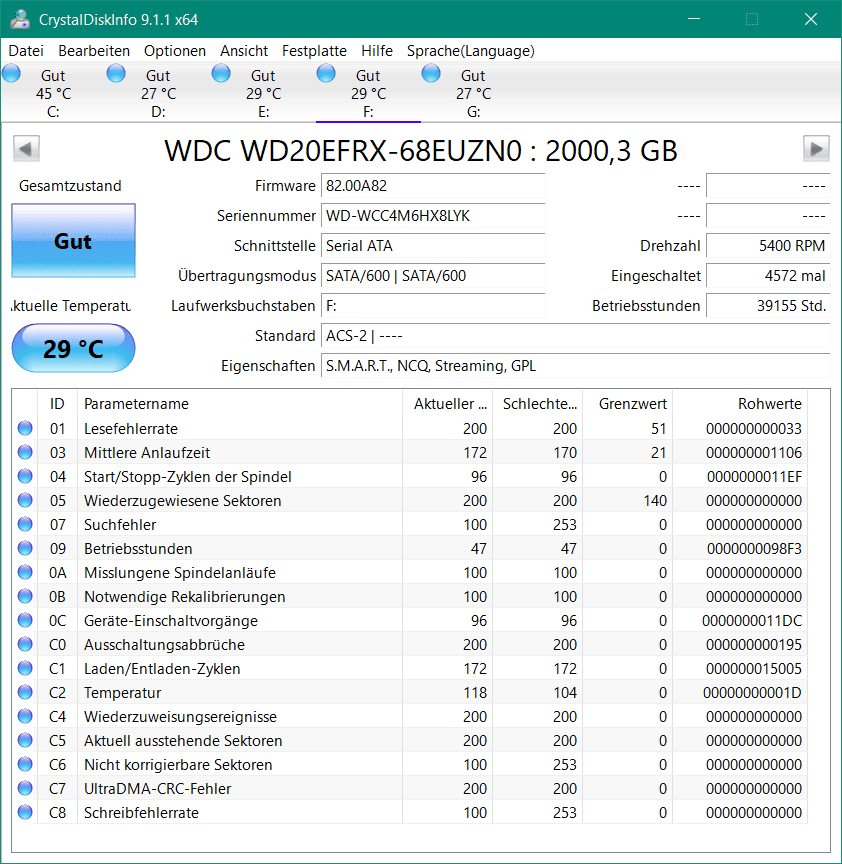Click status orb of Ausschaltungsabbrüche row
The height and width of the screenshot is (864, 842).
(x=25, y=644)
